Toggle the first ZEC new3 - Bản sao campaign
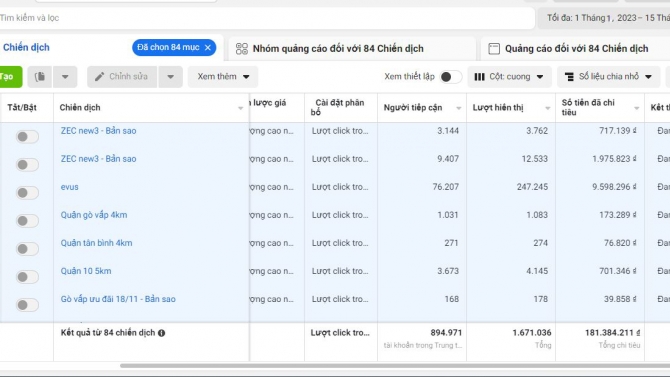Viewport: 670px width, 377px height. (27, 137)
